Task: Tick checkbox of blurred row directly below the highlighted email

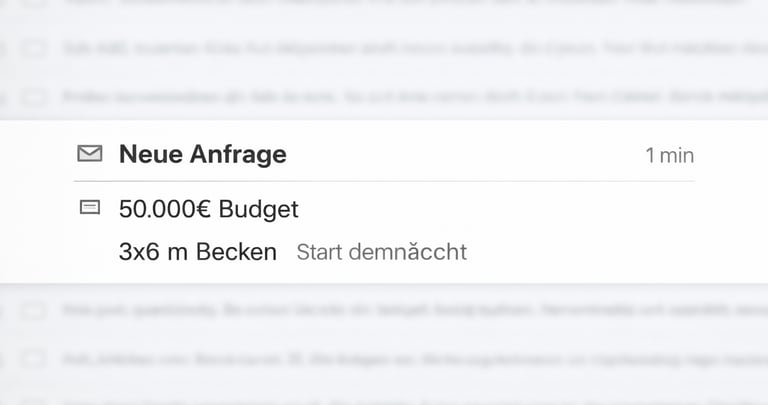Action: [x=34, y=310]
